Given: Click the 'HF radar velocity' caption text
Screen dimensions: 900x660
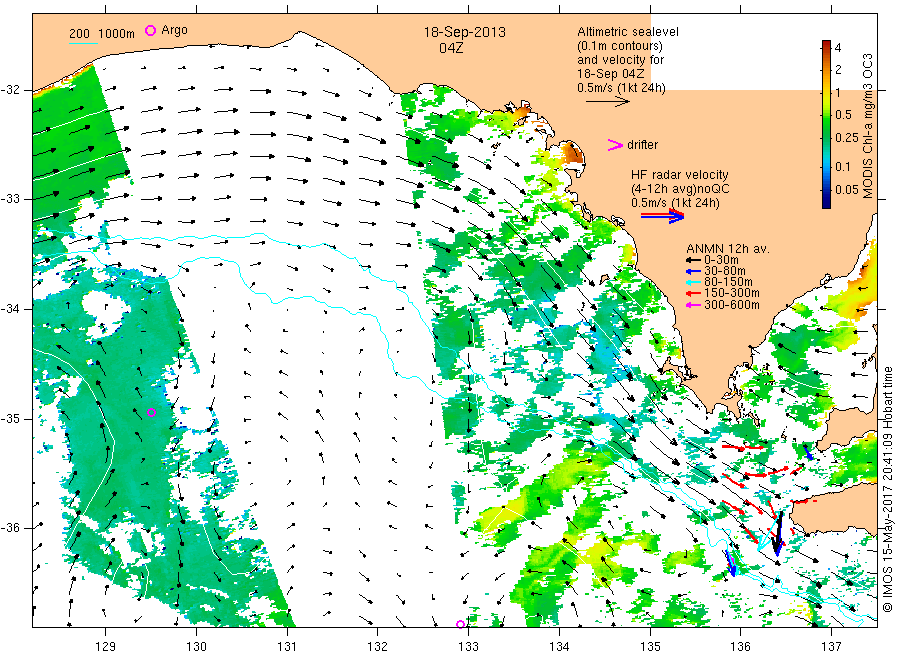Looking at the screenshot, I should (x=680, y=174).
